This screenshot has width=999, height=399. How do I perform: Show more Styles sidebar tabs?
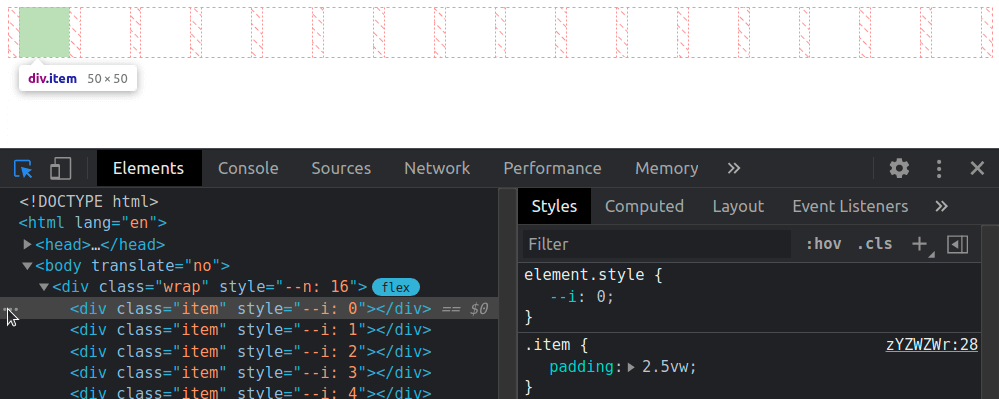click(x=941, y=207)
